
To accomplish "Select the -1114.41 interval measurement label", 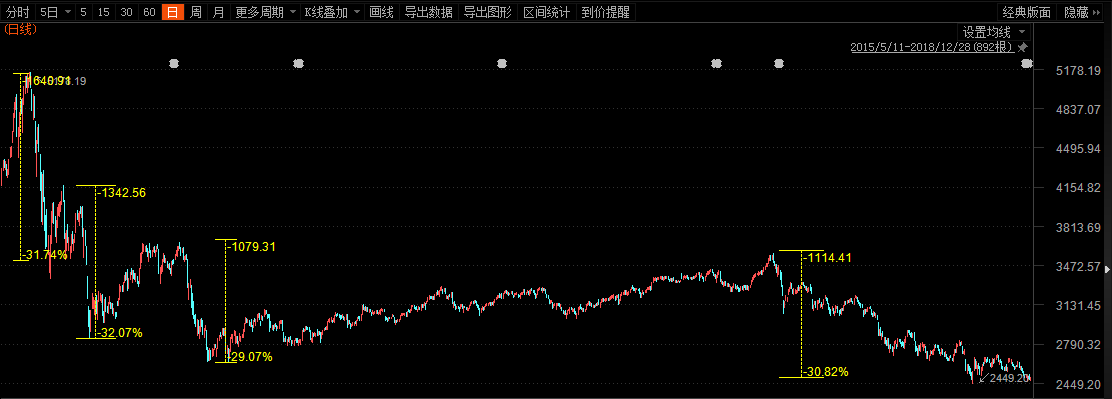I will coord(827,258).
